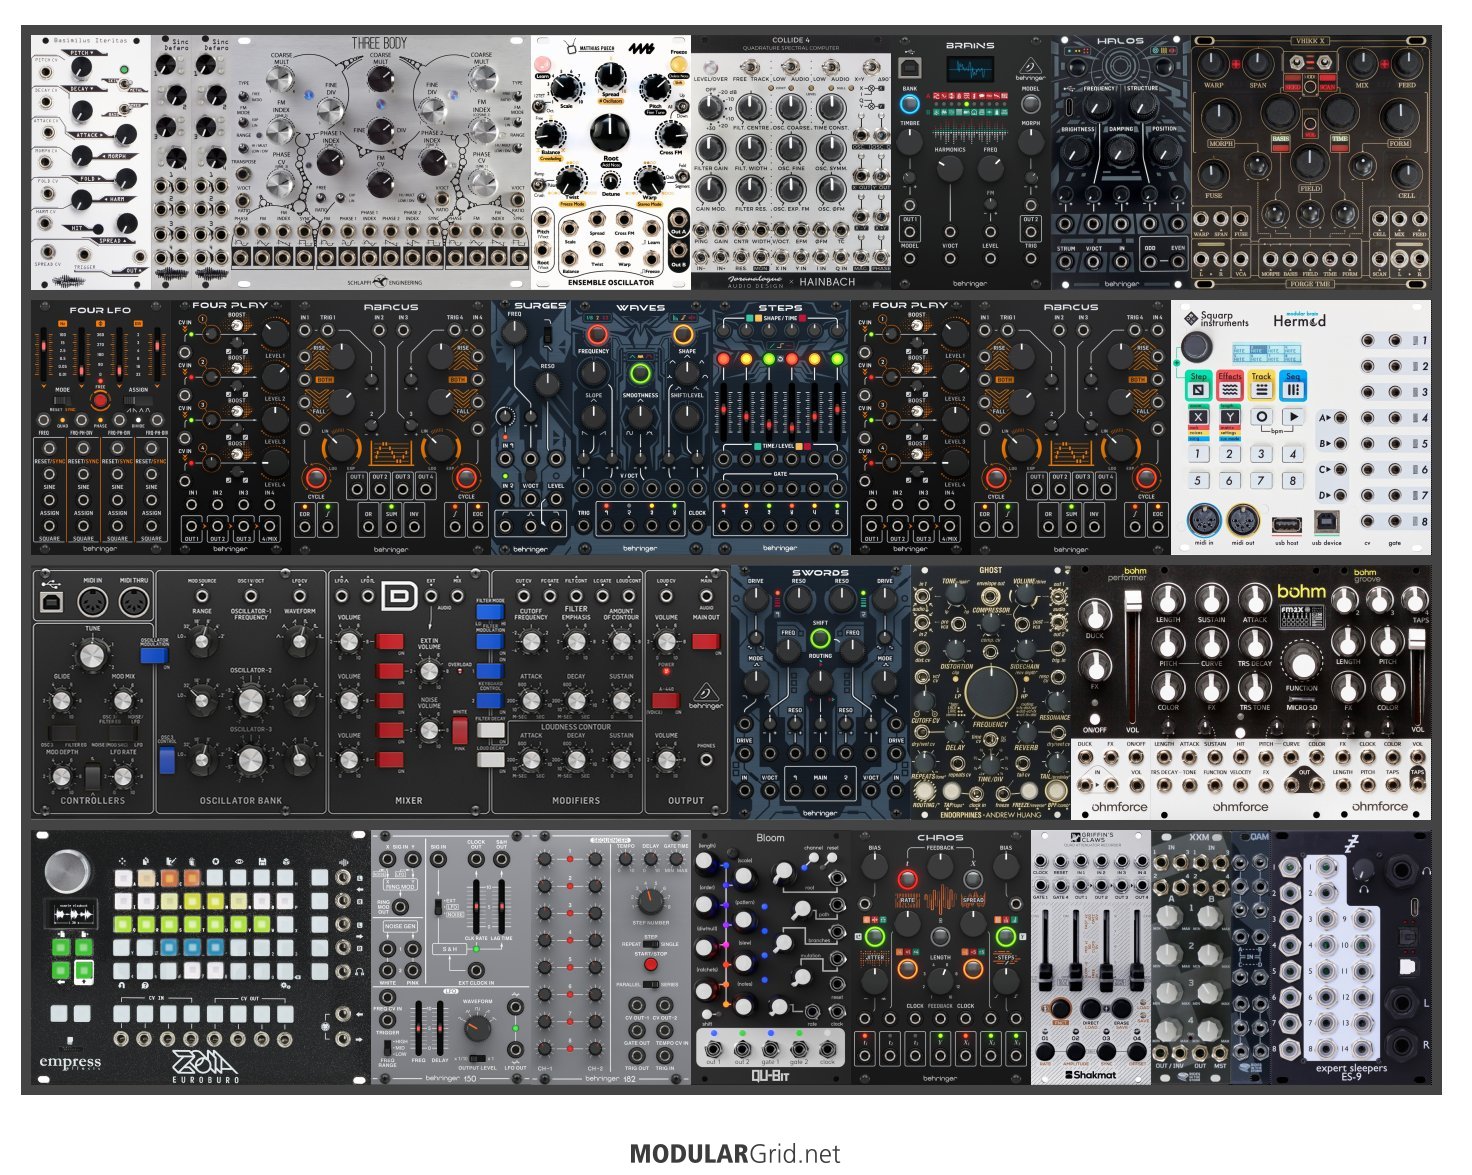Viewport: 1472px width, 1175px height.
Task: Push Hermod number button 1
Action: (1198, 453)
